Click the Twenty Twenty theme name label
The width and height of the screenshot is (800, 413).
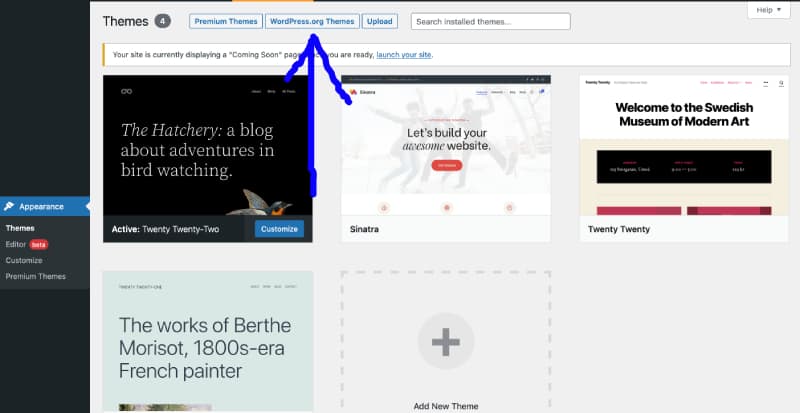pos(620,229)
